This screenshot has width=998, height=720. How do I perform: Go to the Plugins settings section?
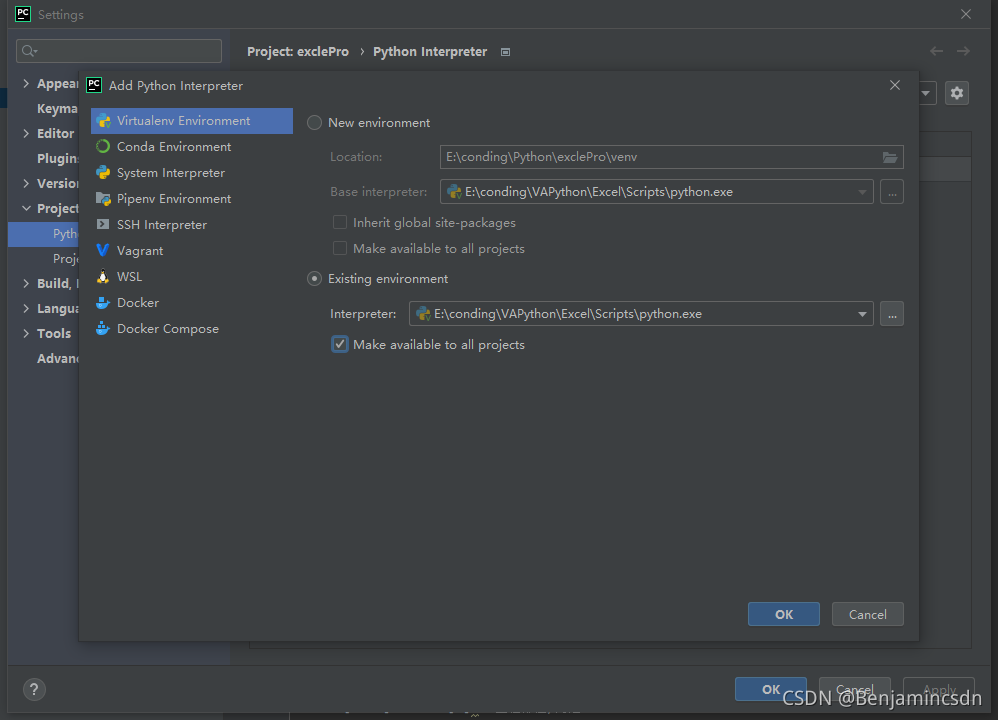[x=55, y=158]
